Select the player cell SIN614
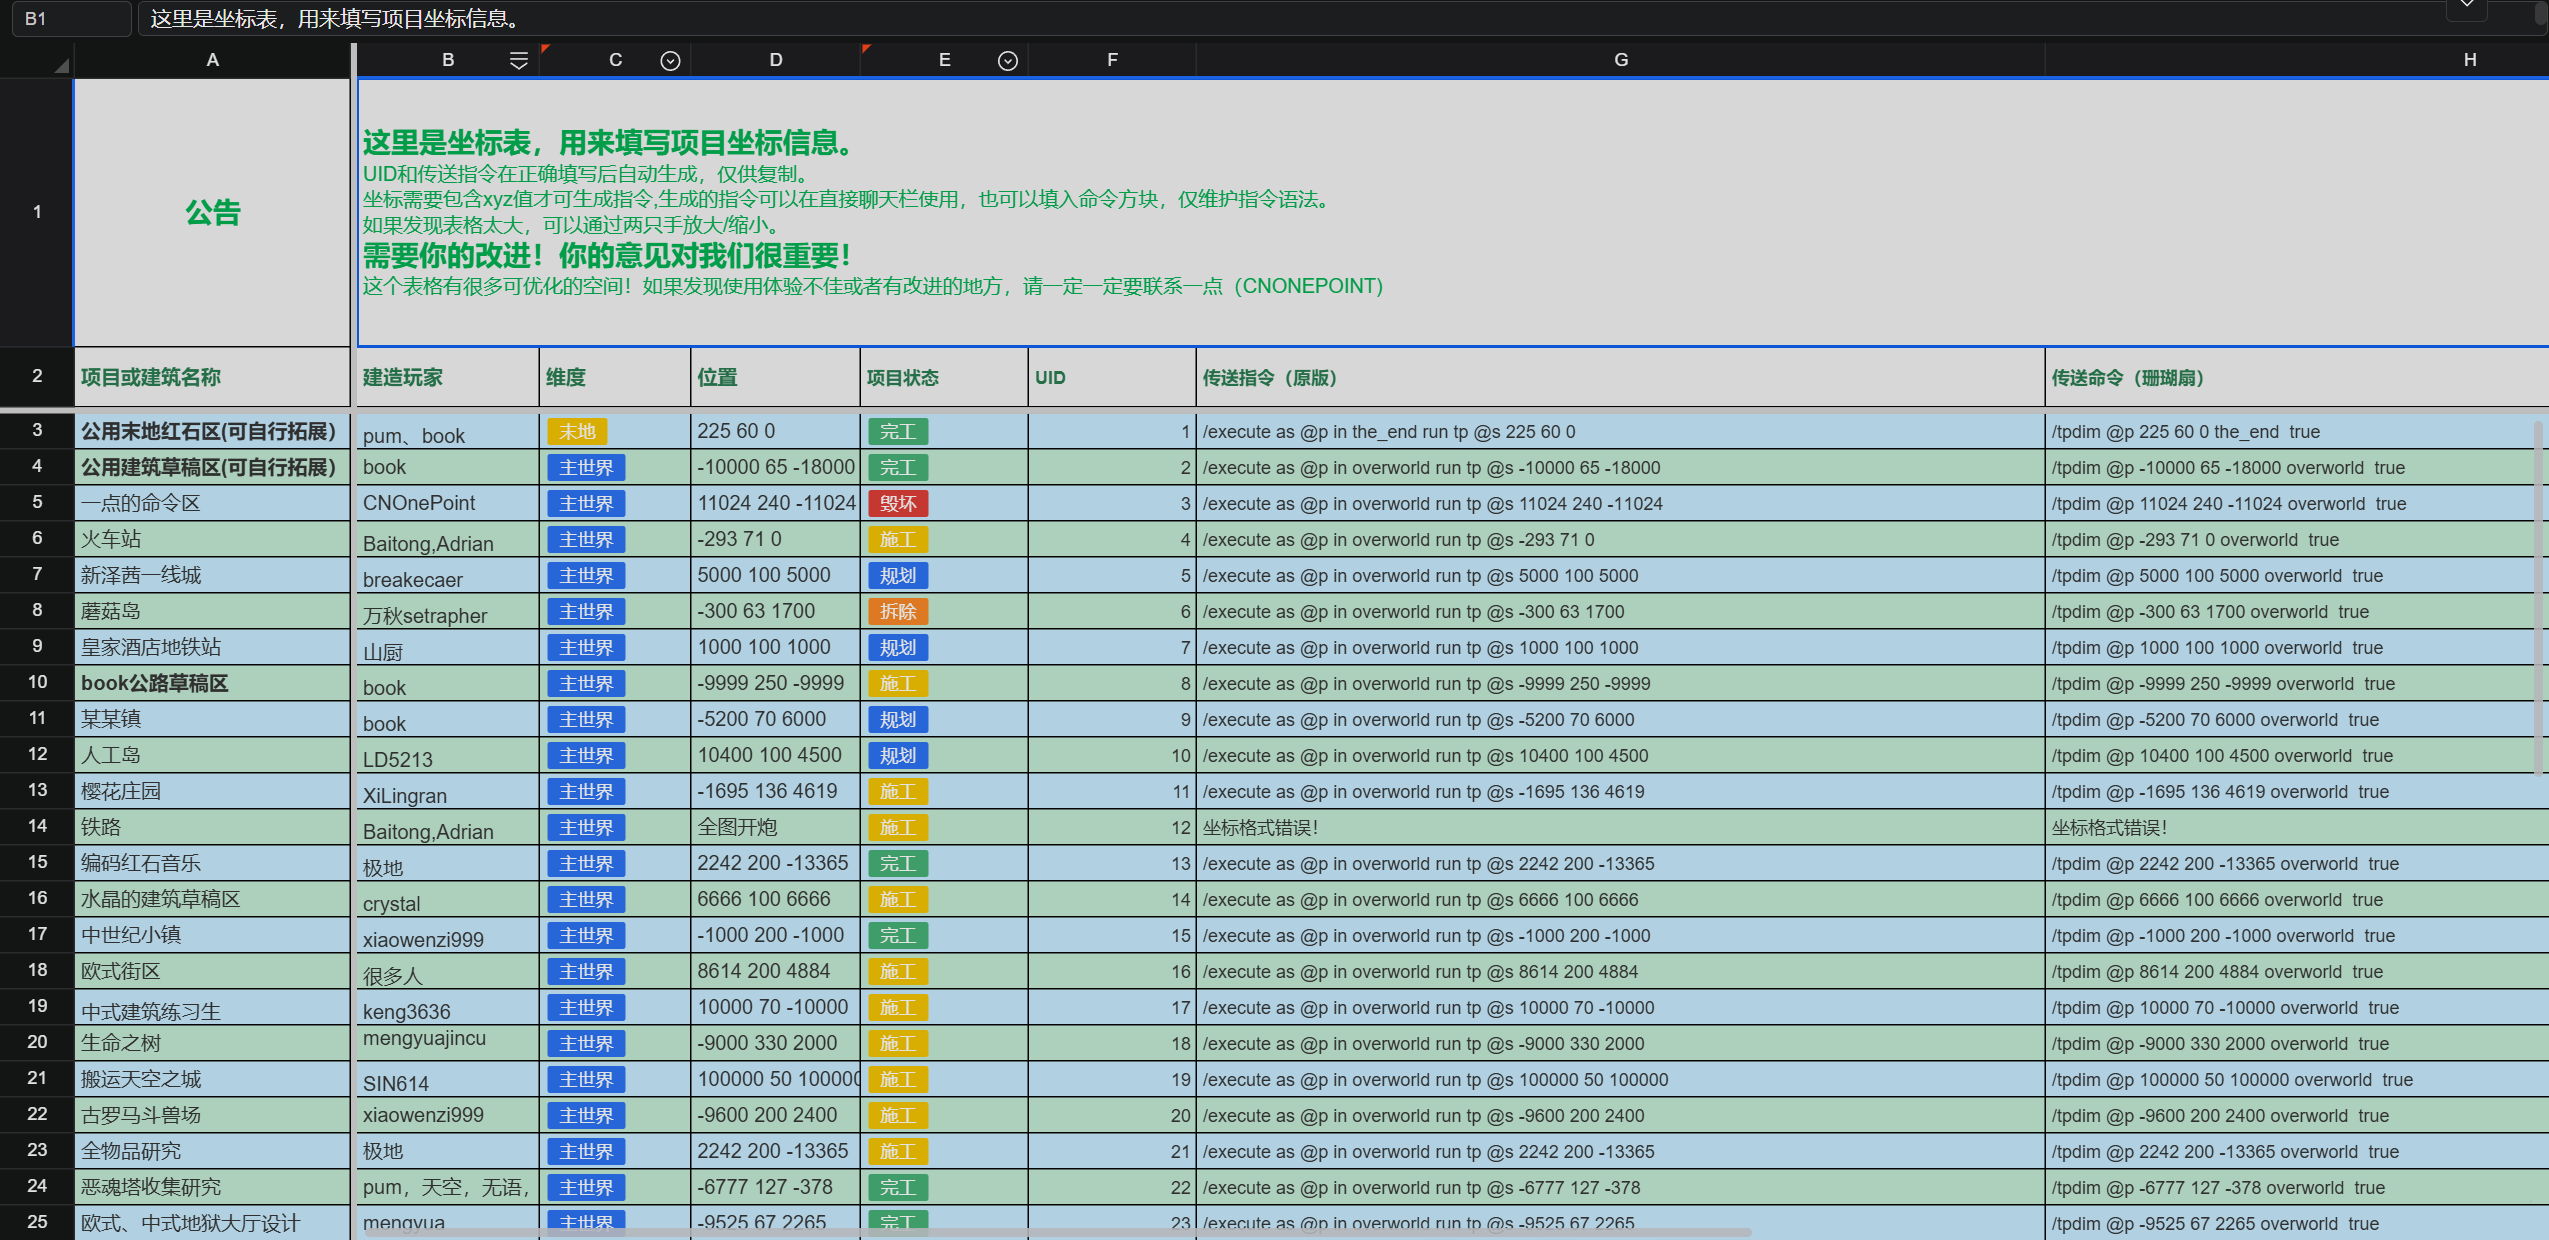This screenshot has width=2549, height=1240. (447, 1079)
